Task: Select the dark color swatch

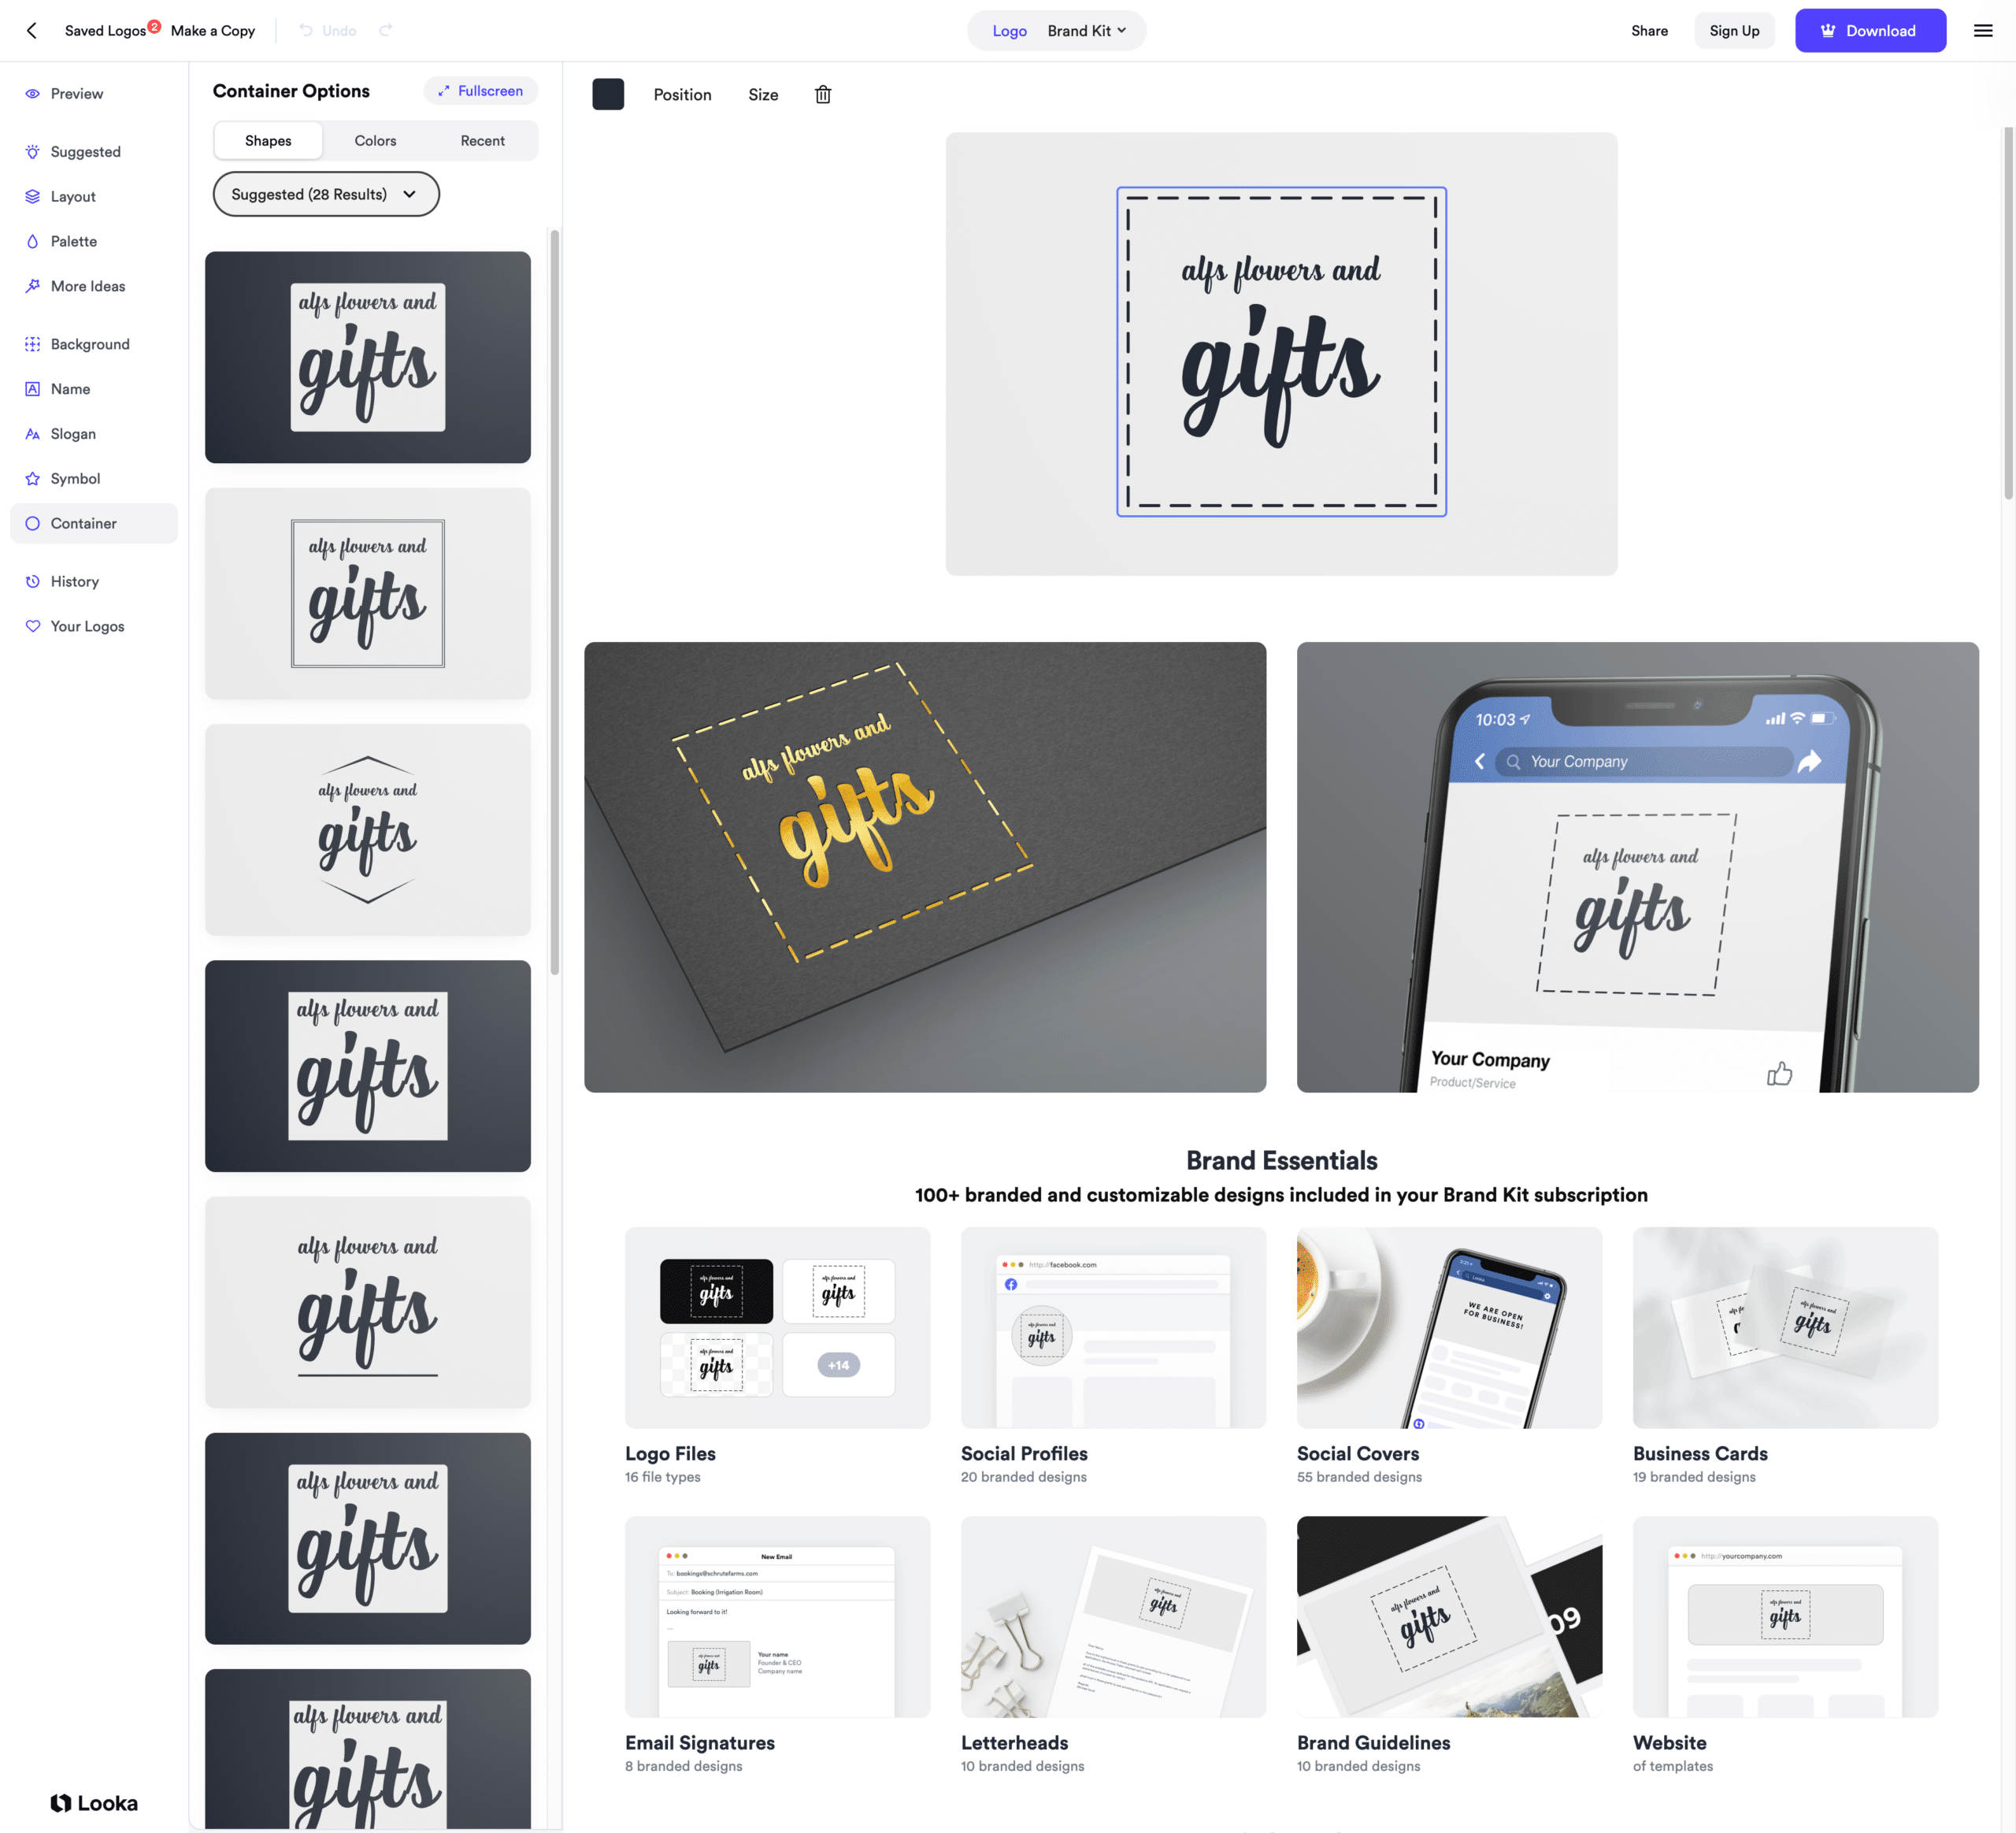Action: [x=608, y=93]
